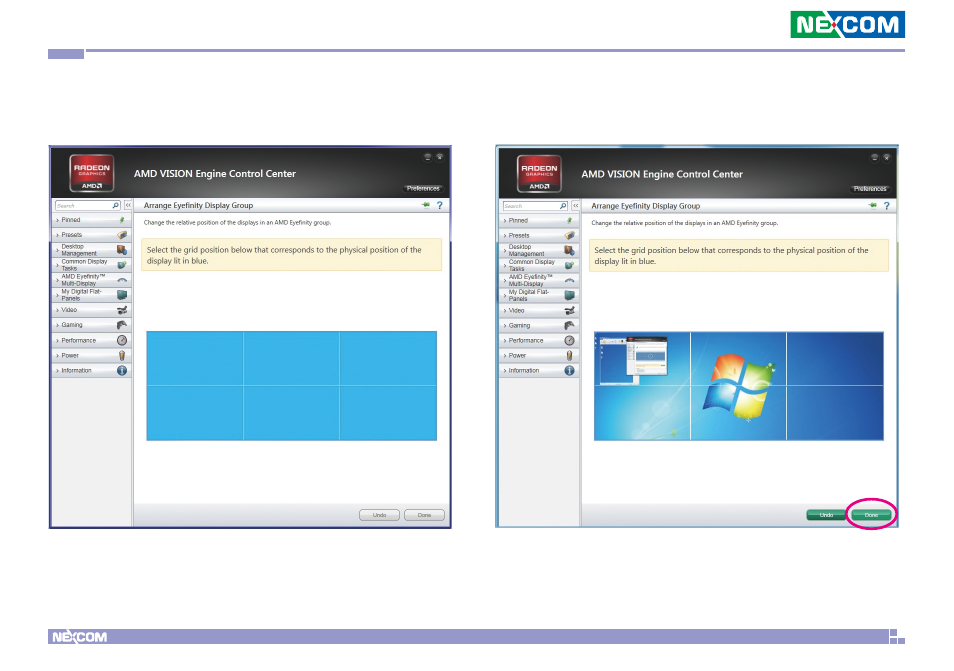Select the bottom-right blue grid cell, left window
Image resolution: width=954 pixels, height=671 pixels.
pyautogui.click(x=388, y=413)
